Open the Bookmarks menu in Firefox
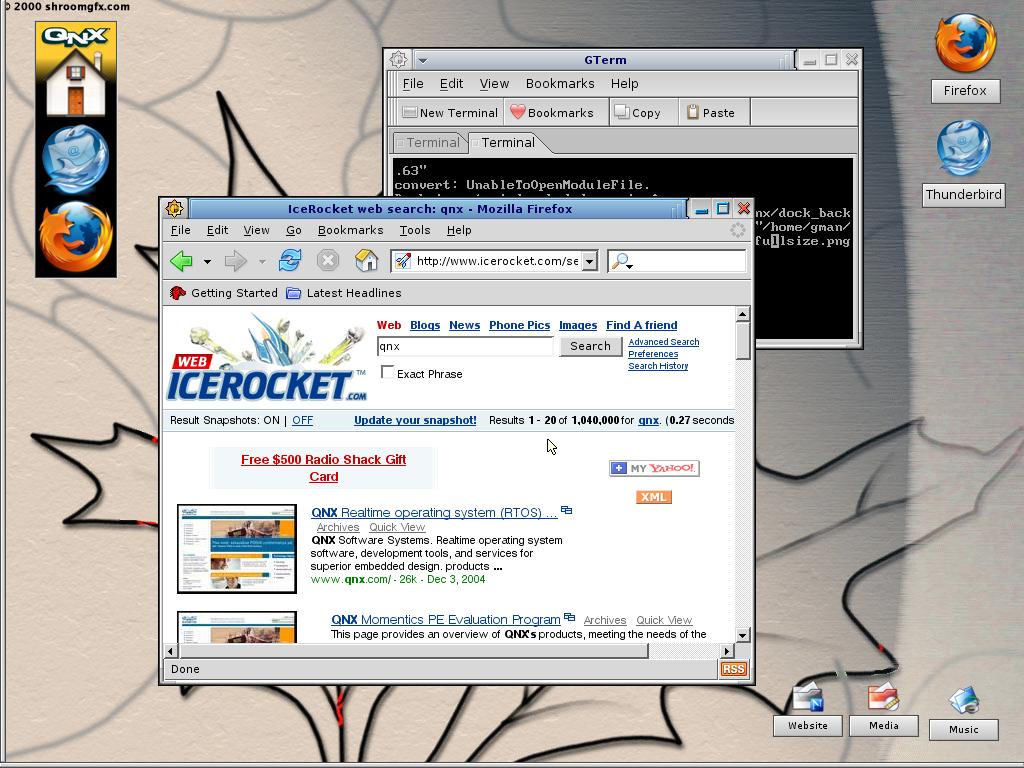1024x768 pixels. pos(350,230)
